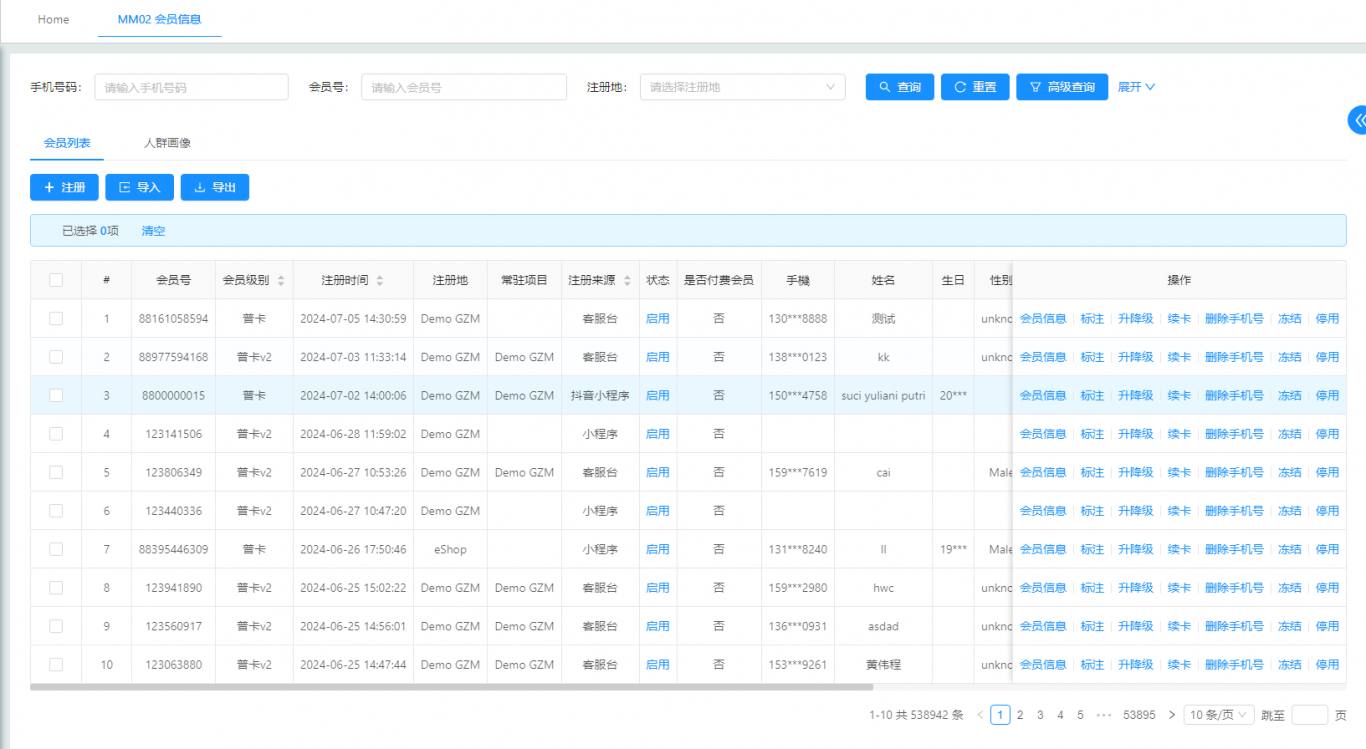Screen dimensions: 1366x749
Task: Select the MM02 会员信息 tab
Action: click(160, 19)
